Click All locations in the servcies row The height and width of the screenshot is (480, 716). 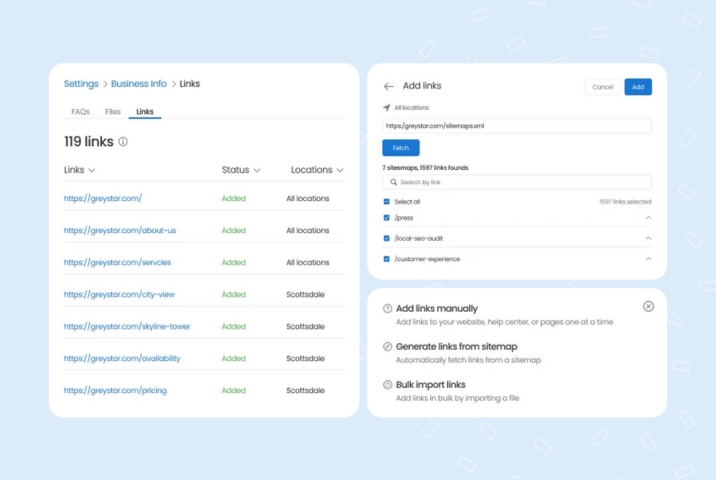(307, 262)
